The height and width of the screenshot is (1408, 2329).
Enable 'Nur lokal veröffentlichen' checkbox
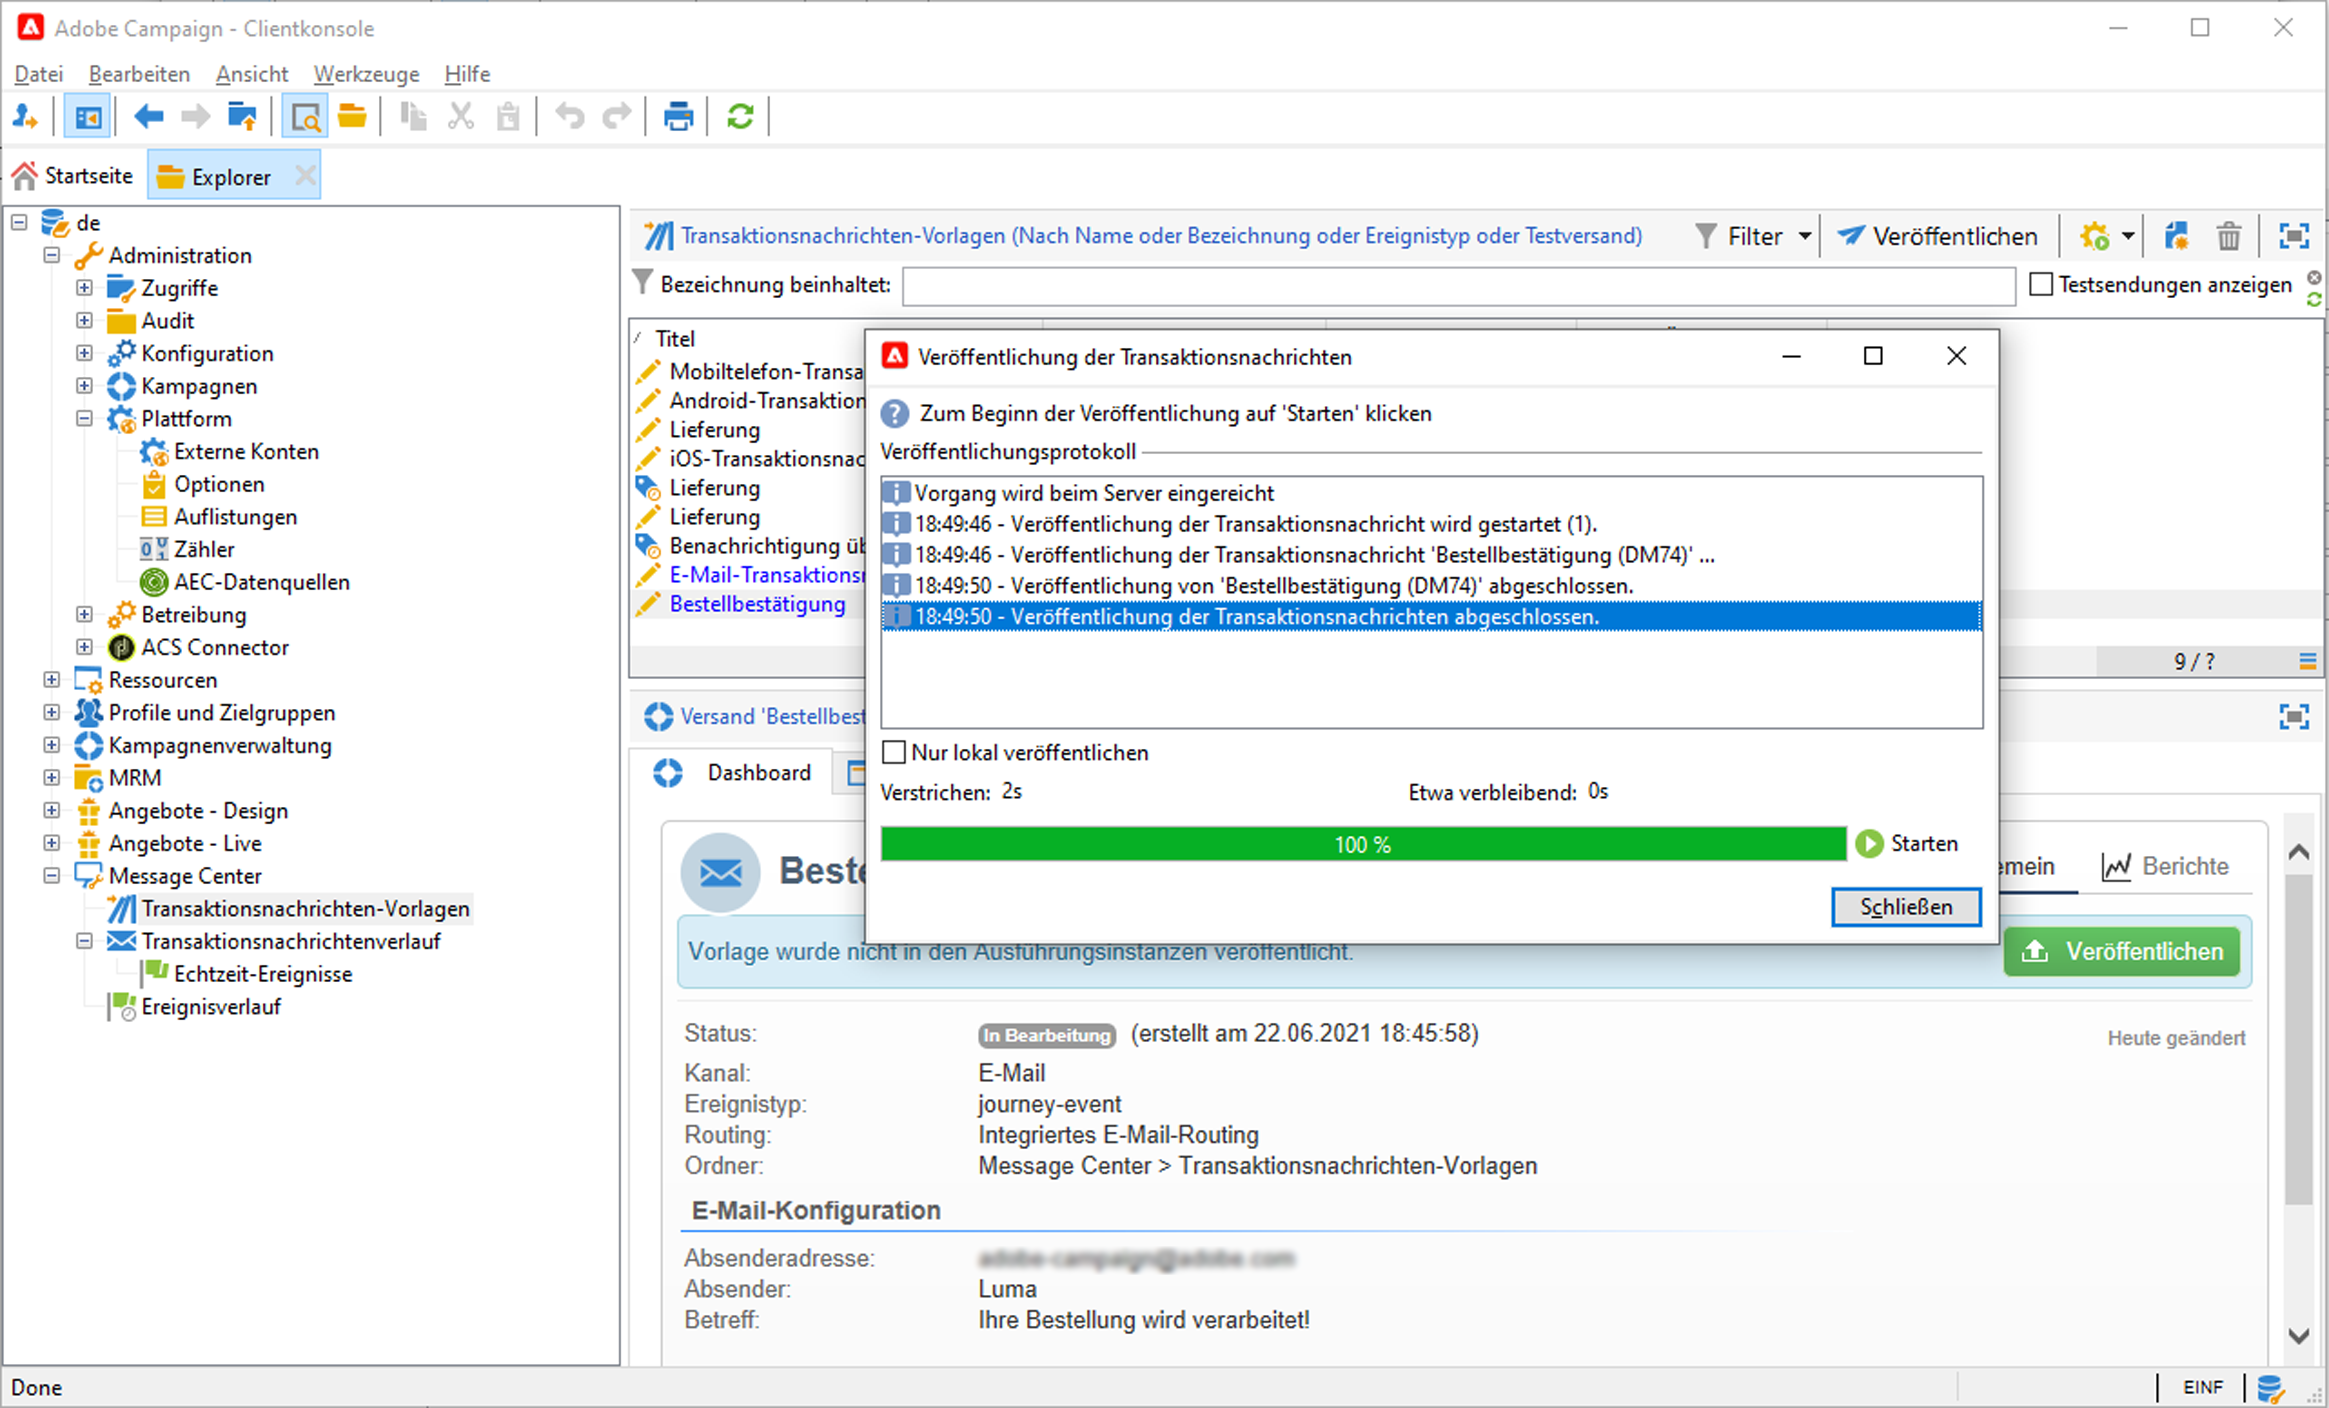tap(895, 752)
